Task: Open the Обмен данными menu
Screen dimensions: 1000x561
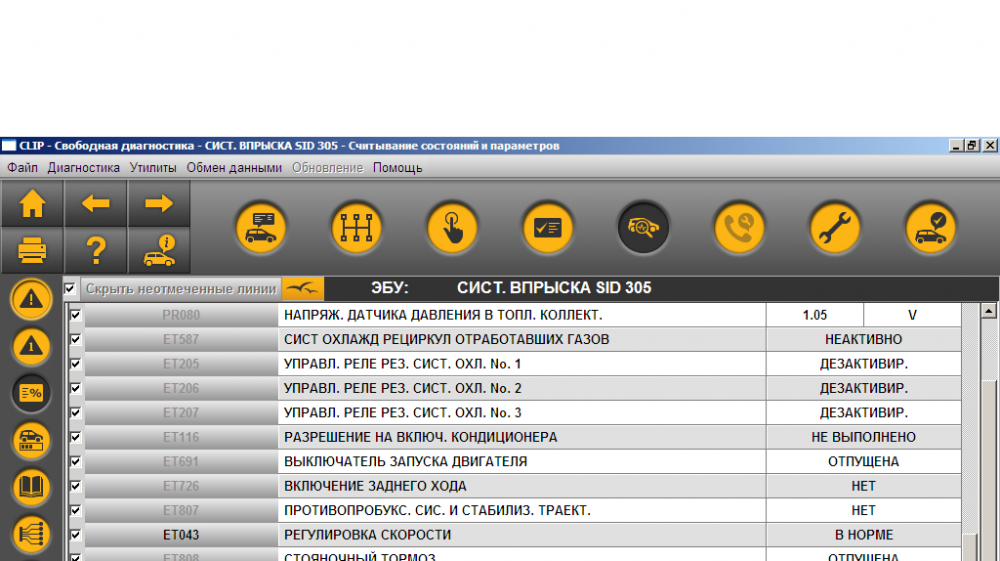Action: [234, 168]
